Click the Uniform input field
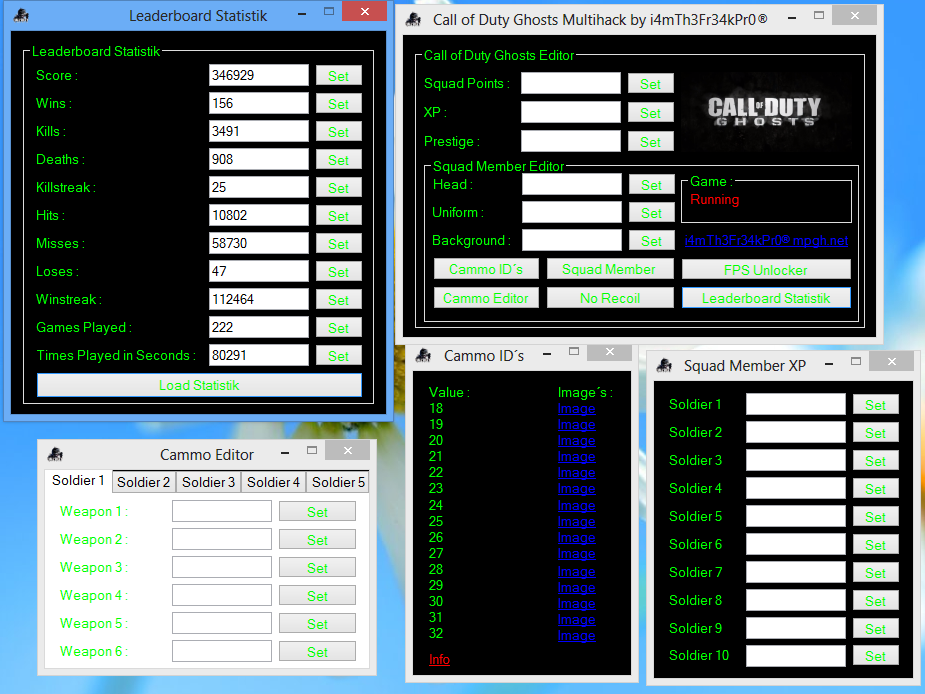This screenshot has width=925, height=694. tap(572, 212)
